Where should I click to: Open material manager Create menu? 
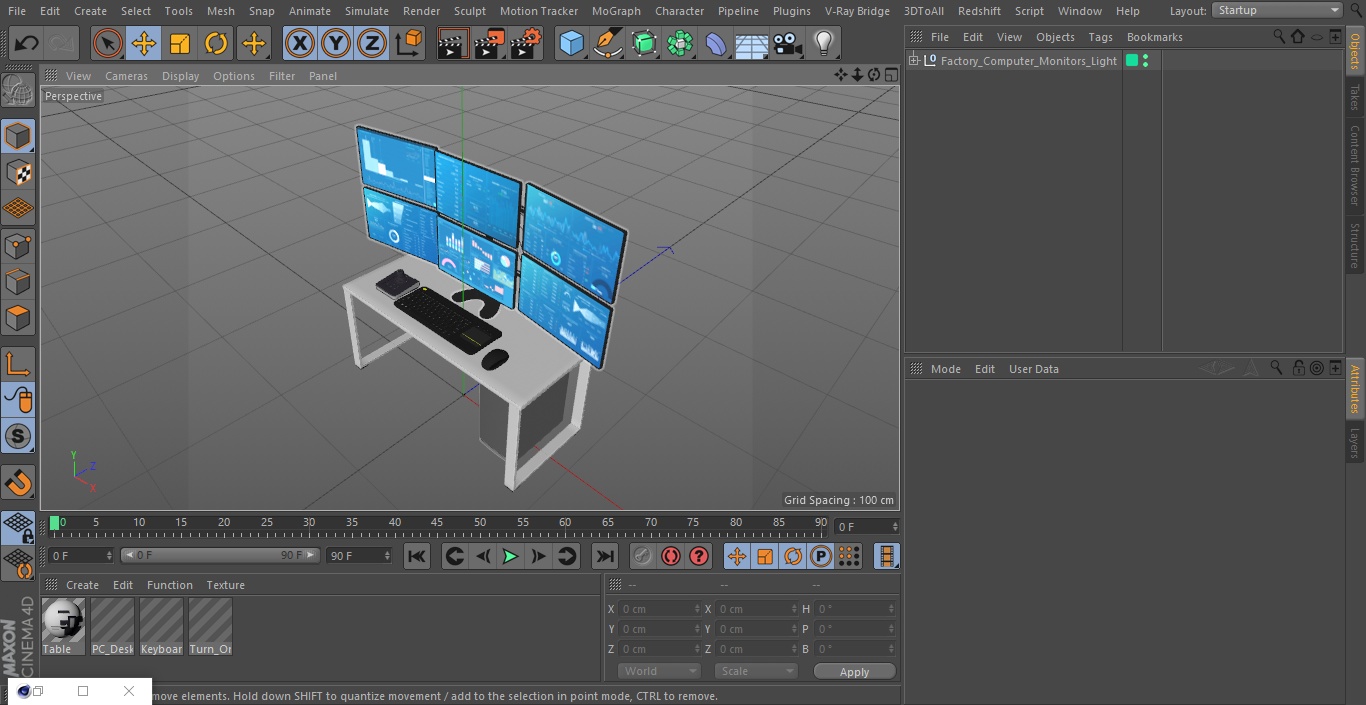pyautogui.click(x=82, y=585)
